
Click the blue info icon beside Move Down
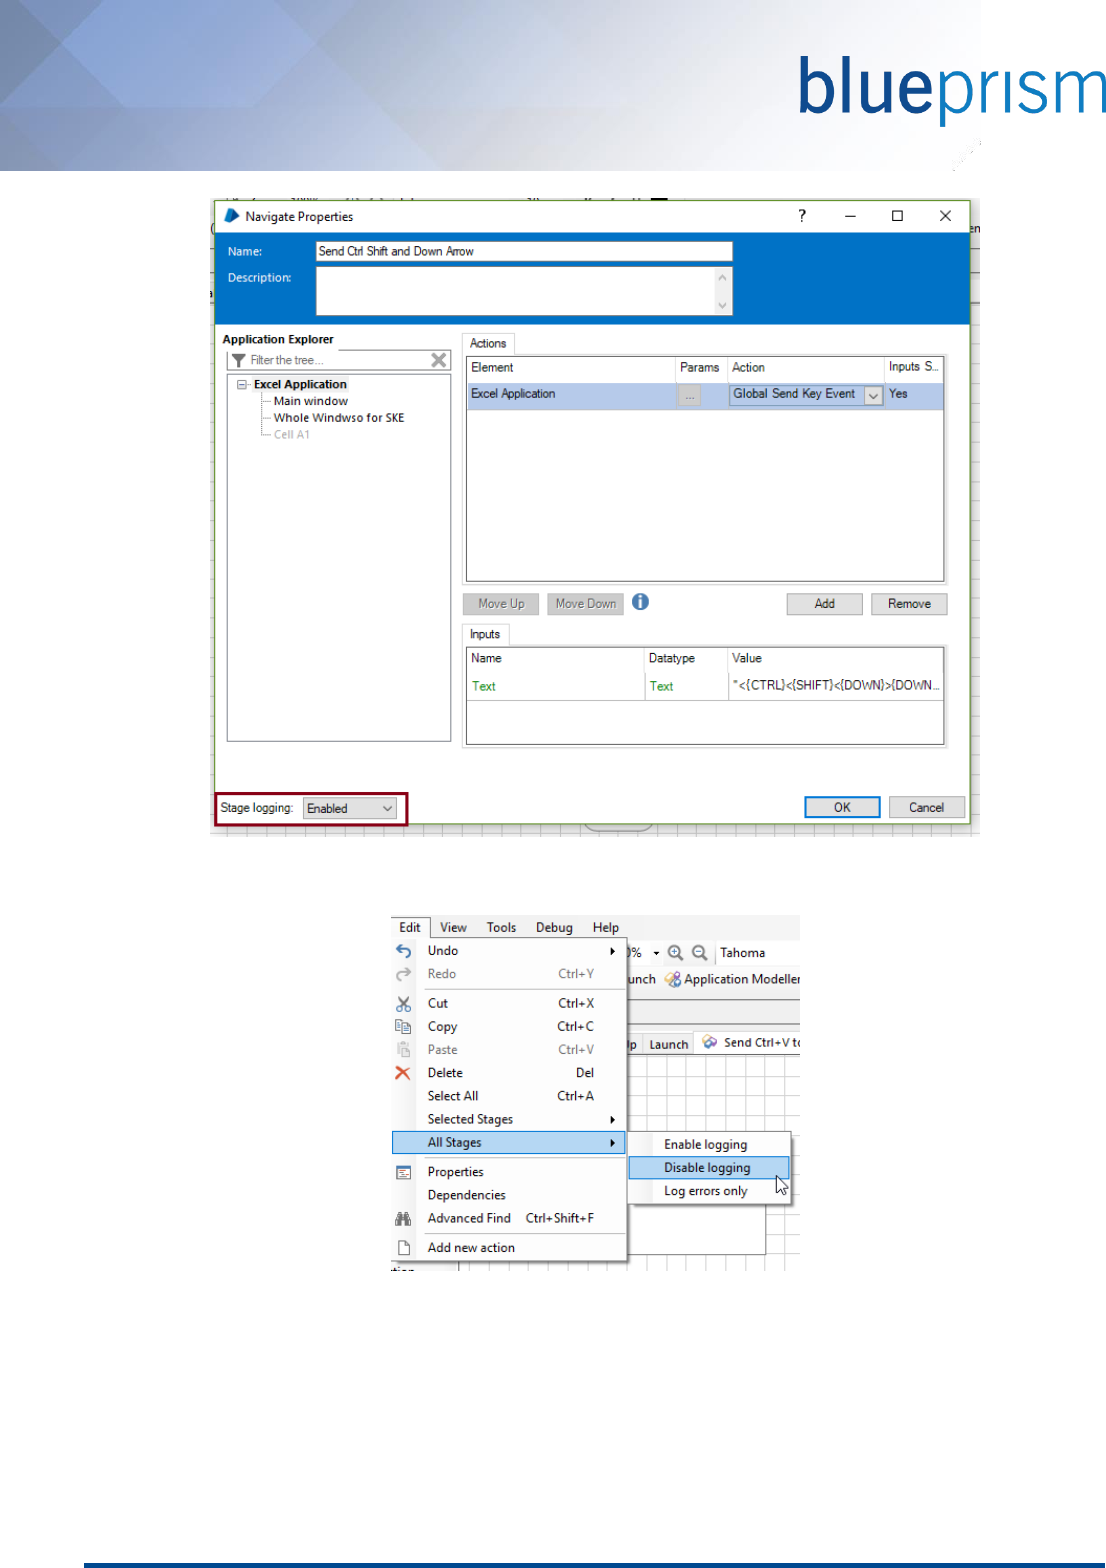(x=641, y=602)
